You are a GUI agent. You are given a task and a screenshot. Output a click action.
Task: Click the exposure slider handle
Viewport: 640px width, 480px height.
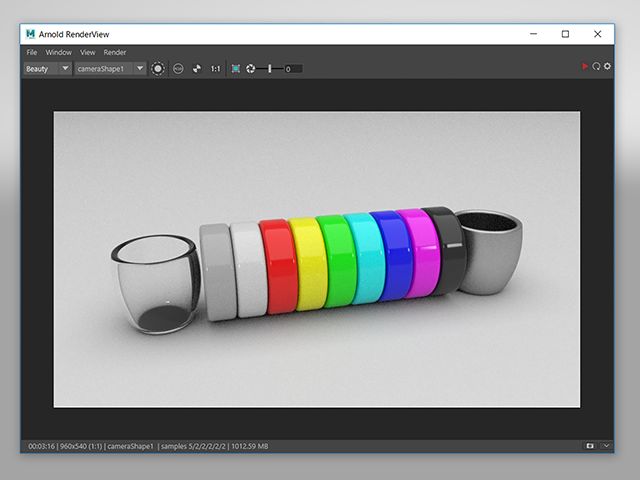[x=269, y=69]
